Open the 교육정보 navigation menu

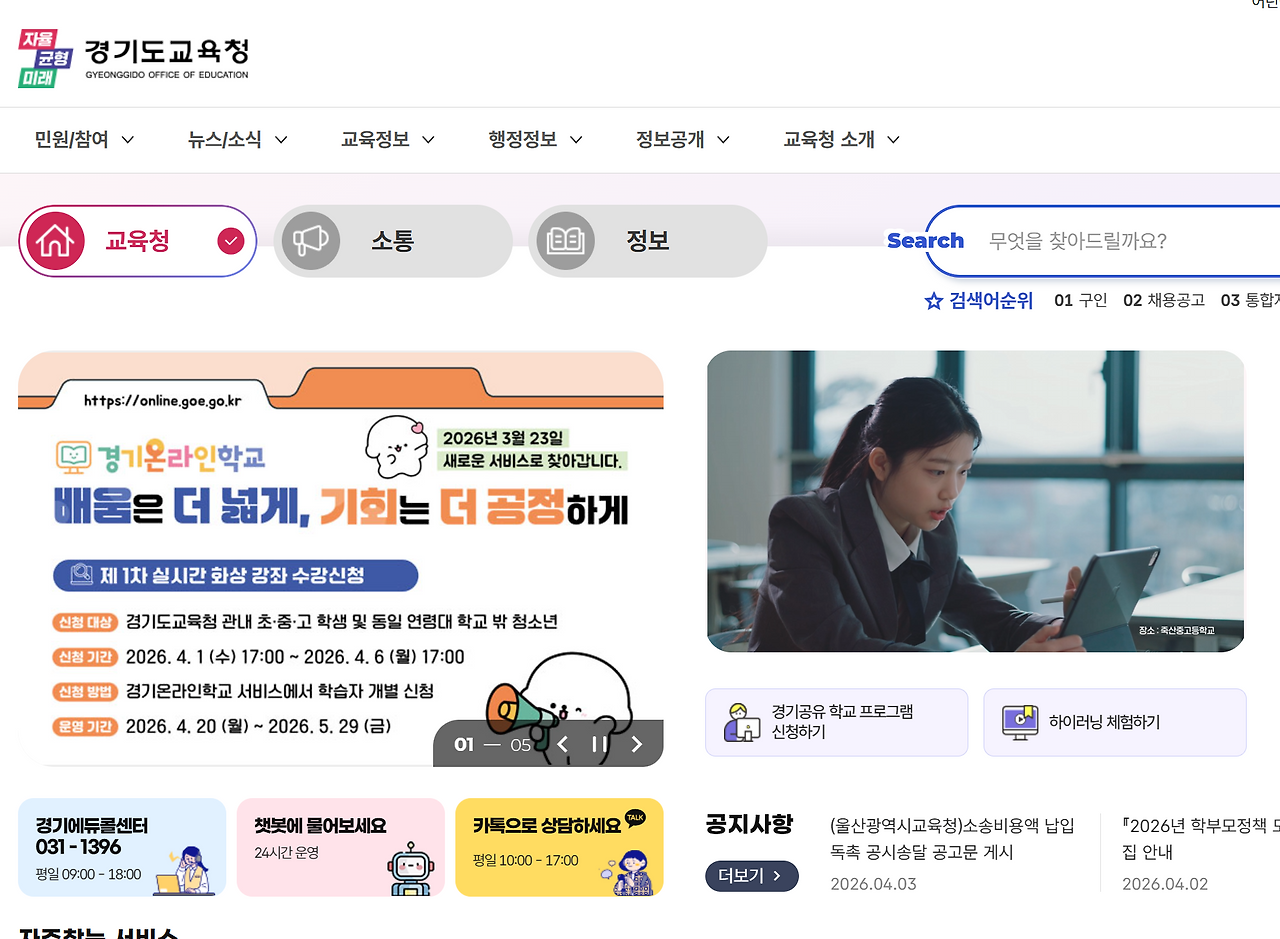click(x=388, y=140)
